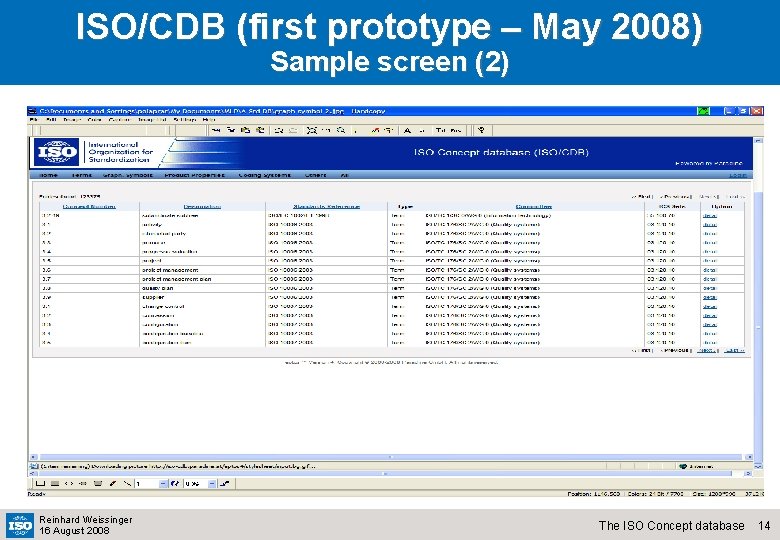The width and height of the screenshot is (780, 540).
Task: Select the text tool 'A' icon in Hardcopy toolbar
Action: 407,130
